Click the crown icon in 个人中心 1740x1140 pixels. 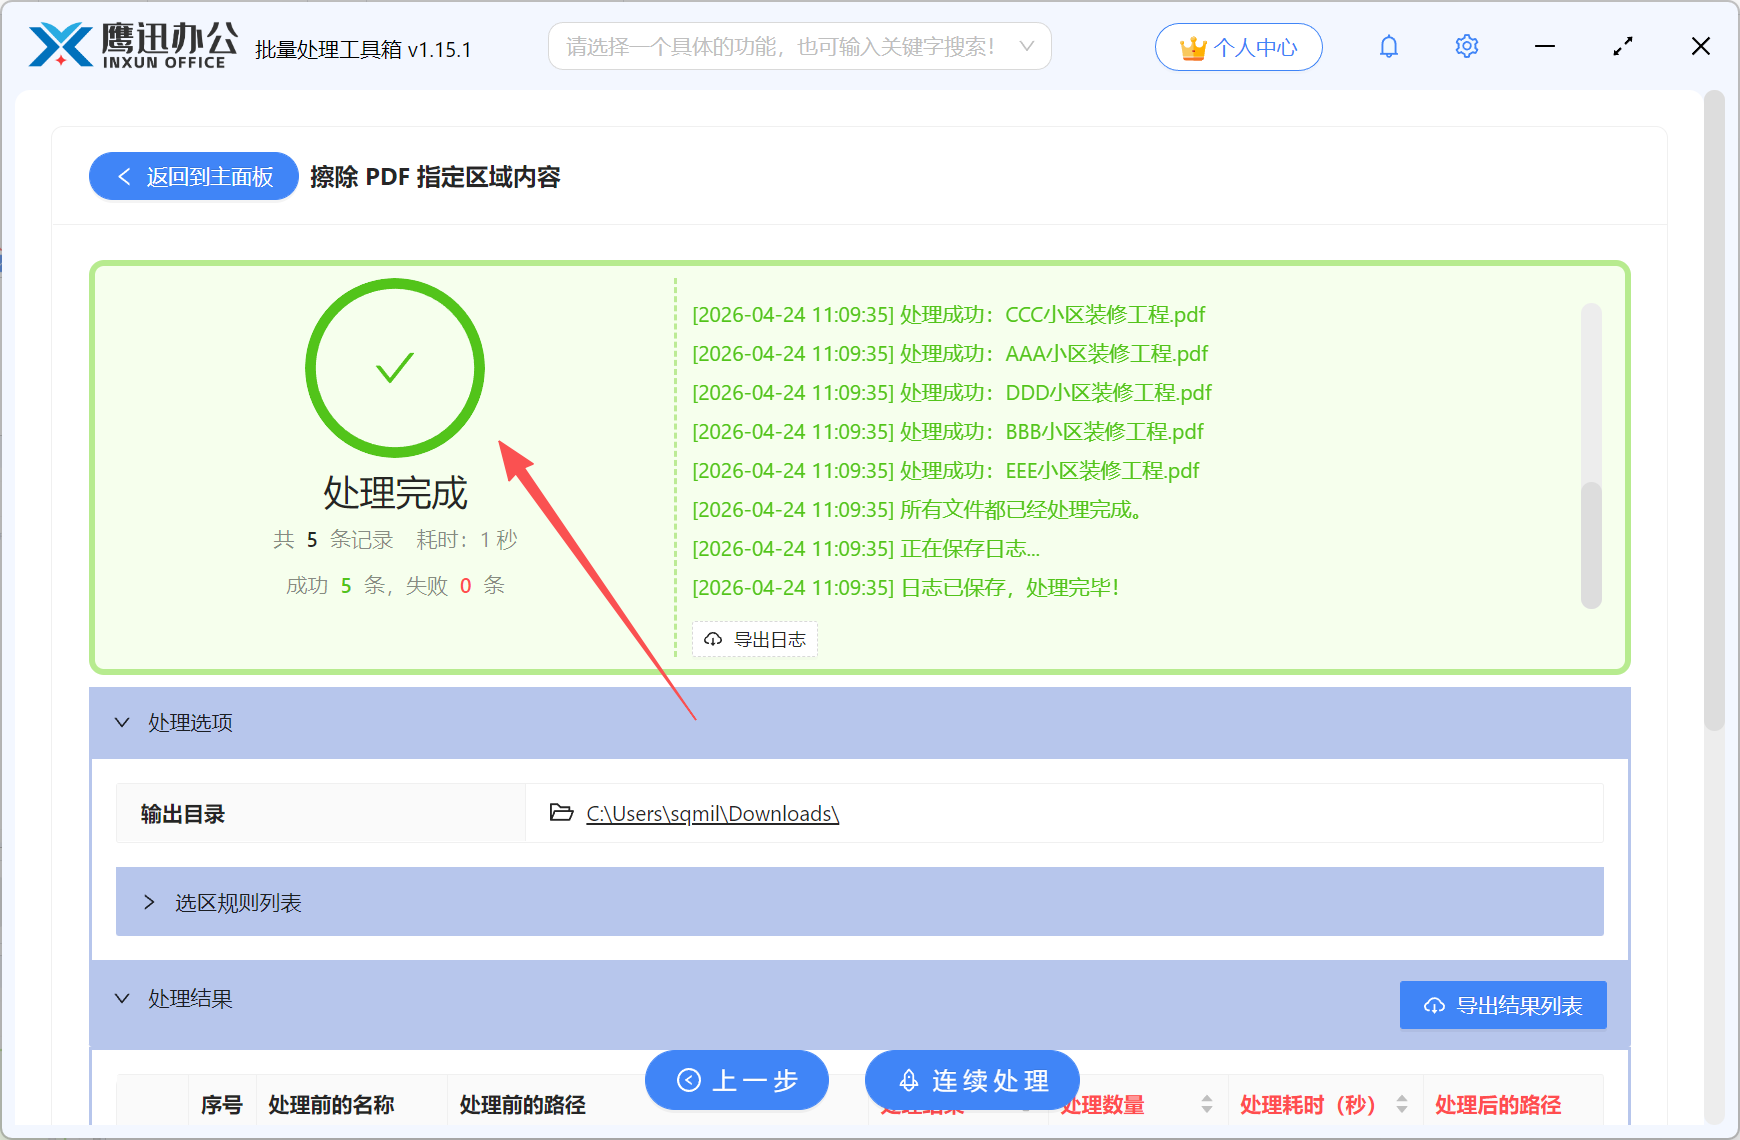pos(1192,45)
